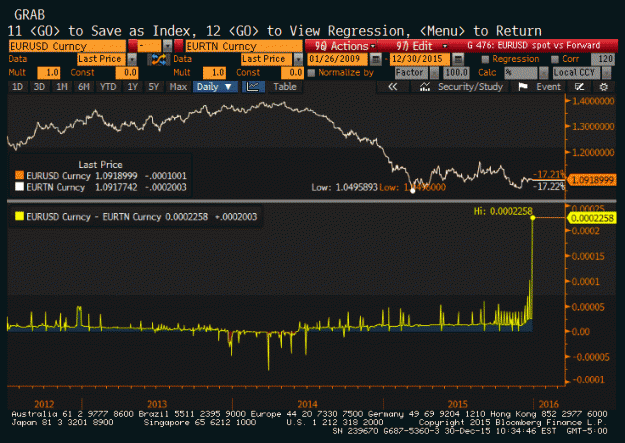
Task: Select the 6M range tab
Action: [84, 87]
